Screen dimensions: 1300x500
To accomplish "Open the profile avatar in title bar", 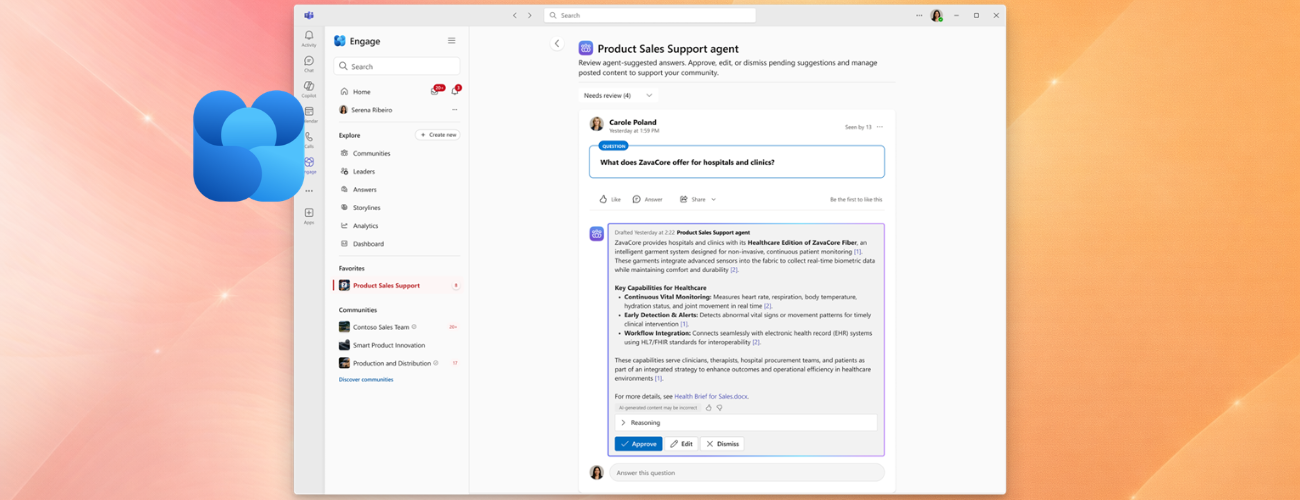I will point(937,15).
